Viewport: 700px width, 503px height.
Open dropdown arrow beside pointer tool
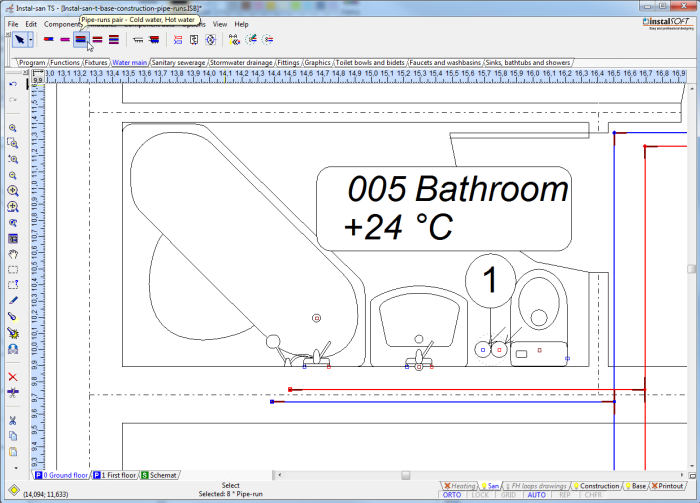click(x=32, y=40)
